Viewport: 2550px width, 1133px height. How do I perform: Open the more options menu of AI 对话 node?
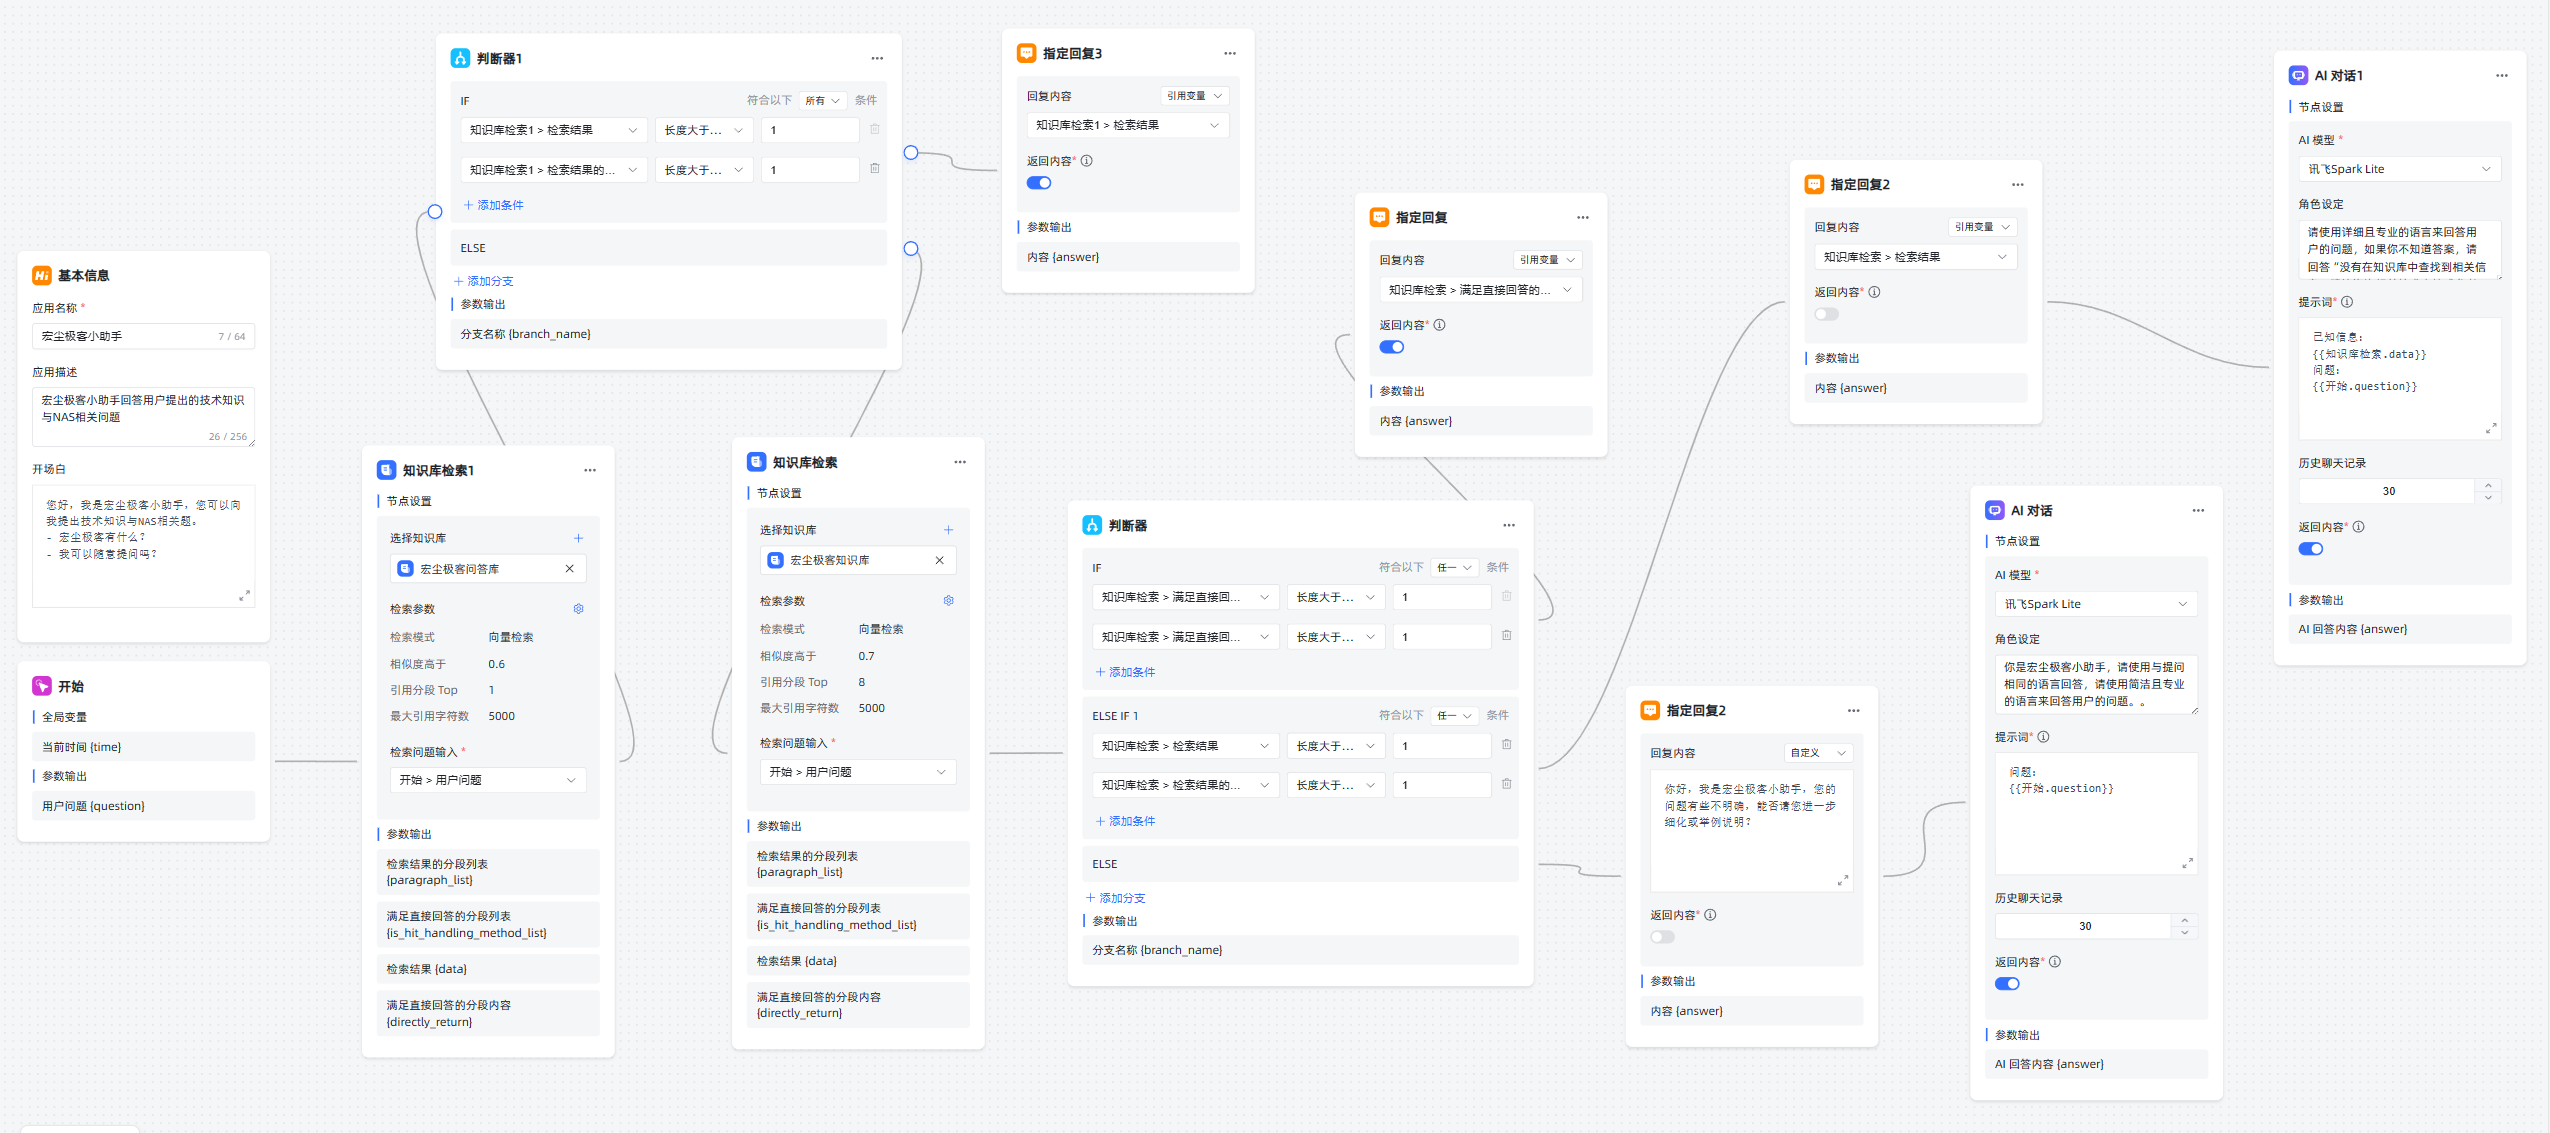[x=2197, y=511]
